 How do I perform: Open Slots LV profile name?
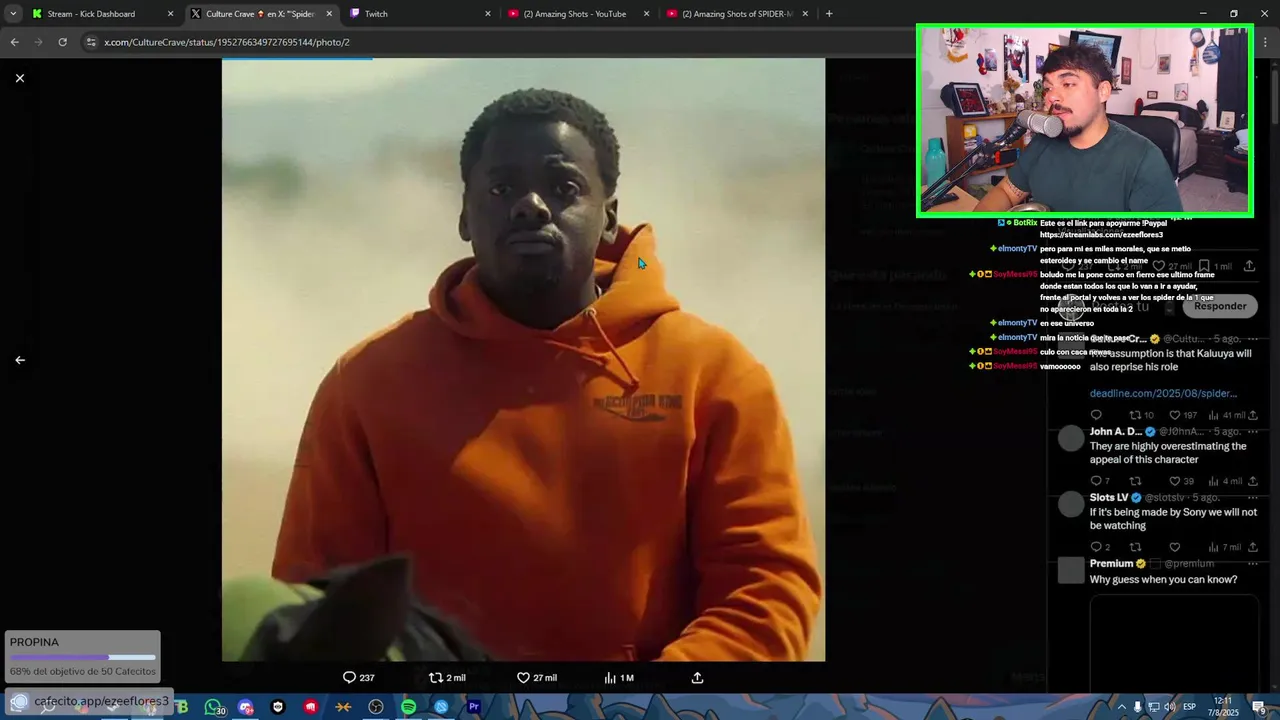point(1109,497)
